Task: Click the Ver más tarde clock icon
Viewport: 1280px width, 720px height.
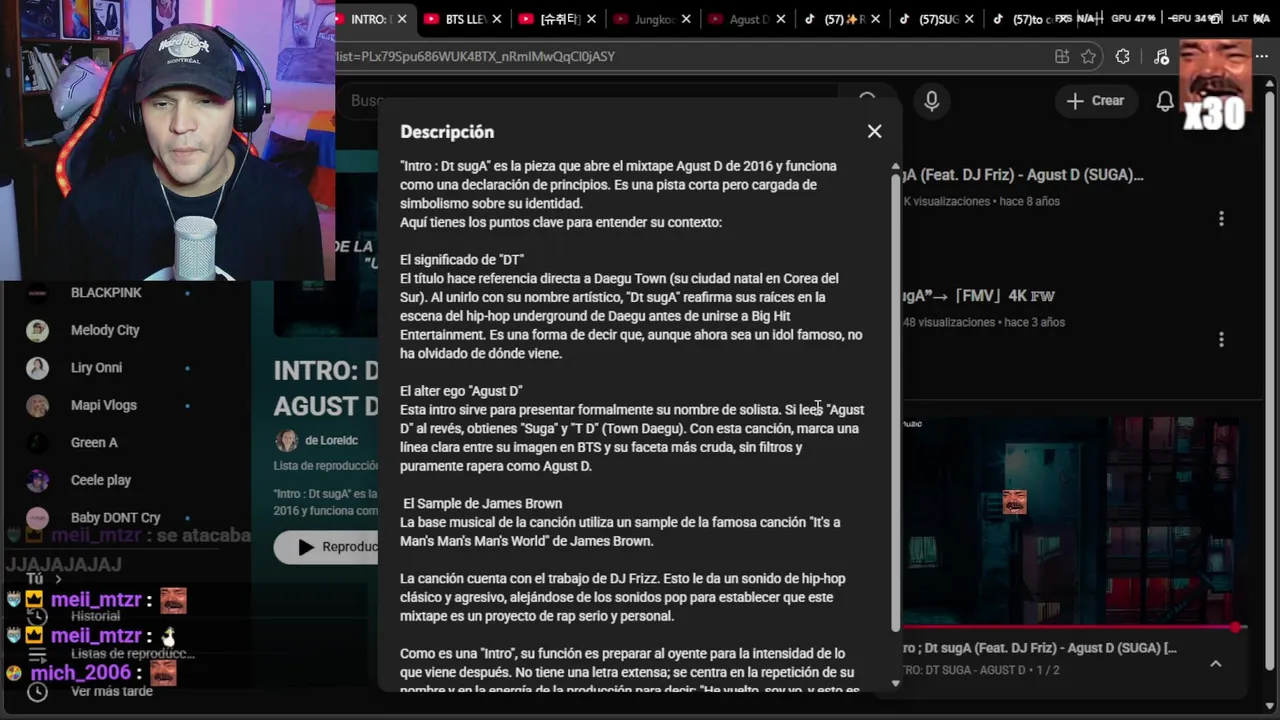Action: coord(37,691)
